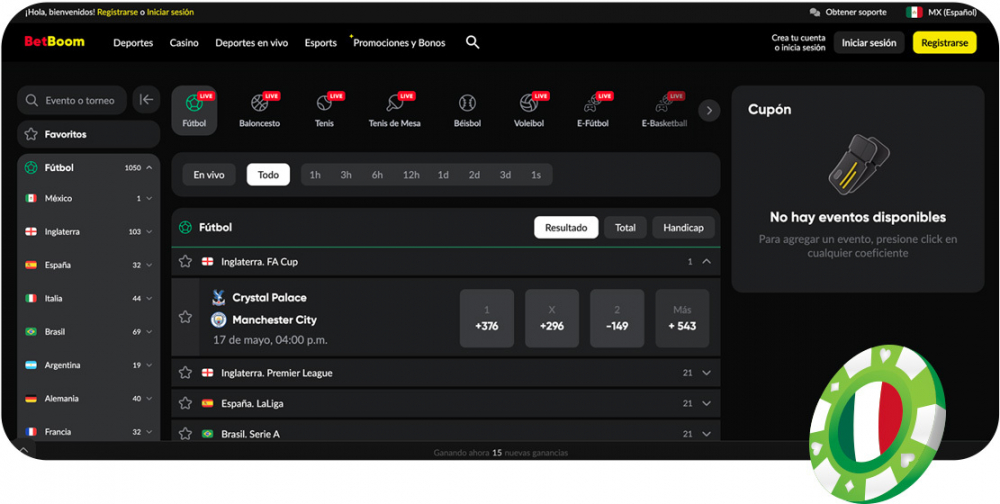Image resolution: width=1000 pixels, height=504 pixels.
Task: Filter events to next 12h
Action: point(411,175)
